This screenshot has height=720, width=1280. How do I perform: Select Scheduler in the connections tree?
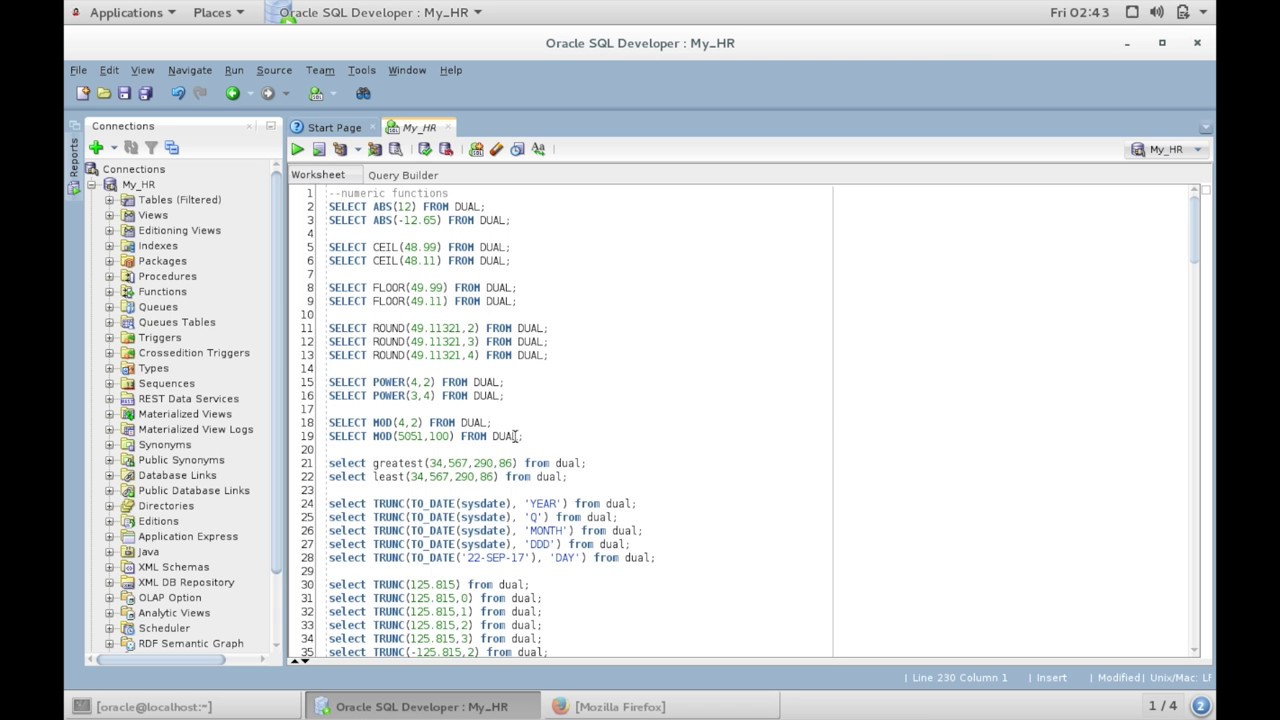164,628
